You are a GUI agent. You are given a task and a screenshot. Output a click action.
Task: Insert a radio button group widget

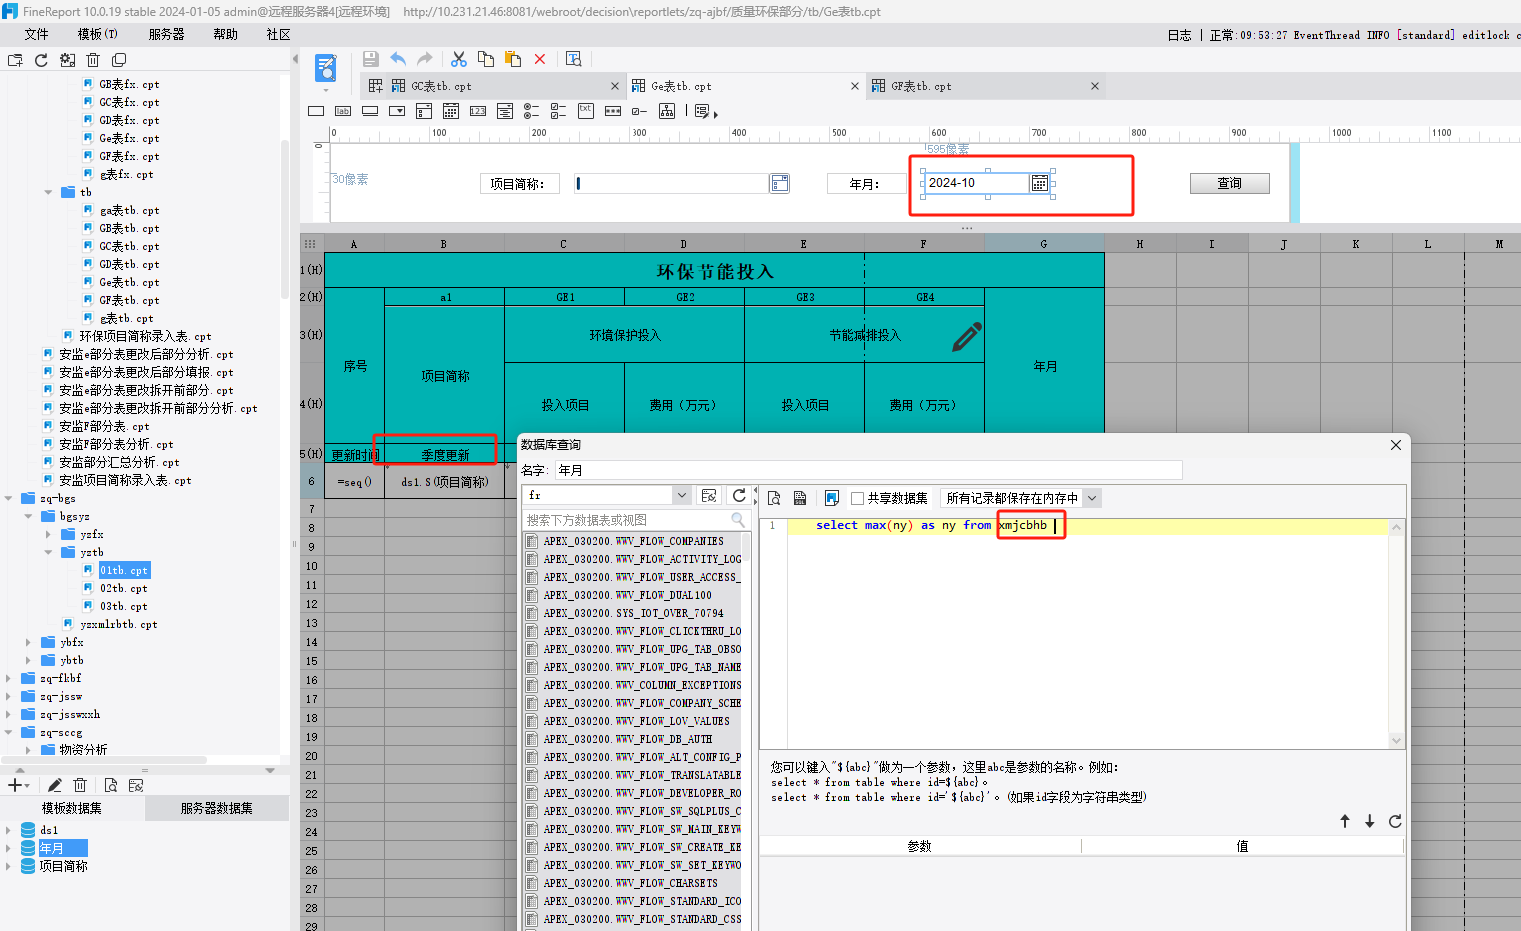532,111
